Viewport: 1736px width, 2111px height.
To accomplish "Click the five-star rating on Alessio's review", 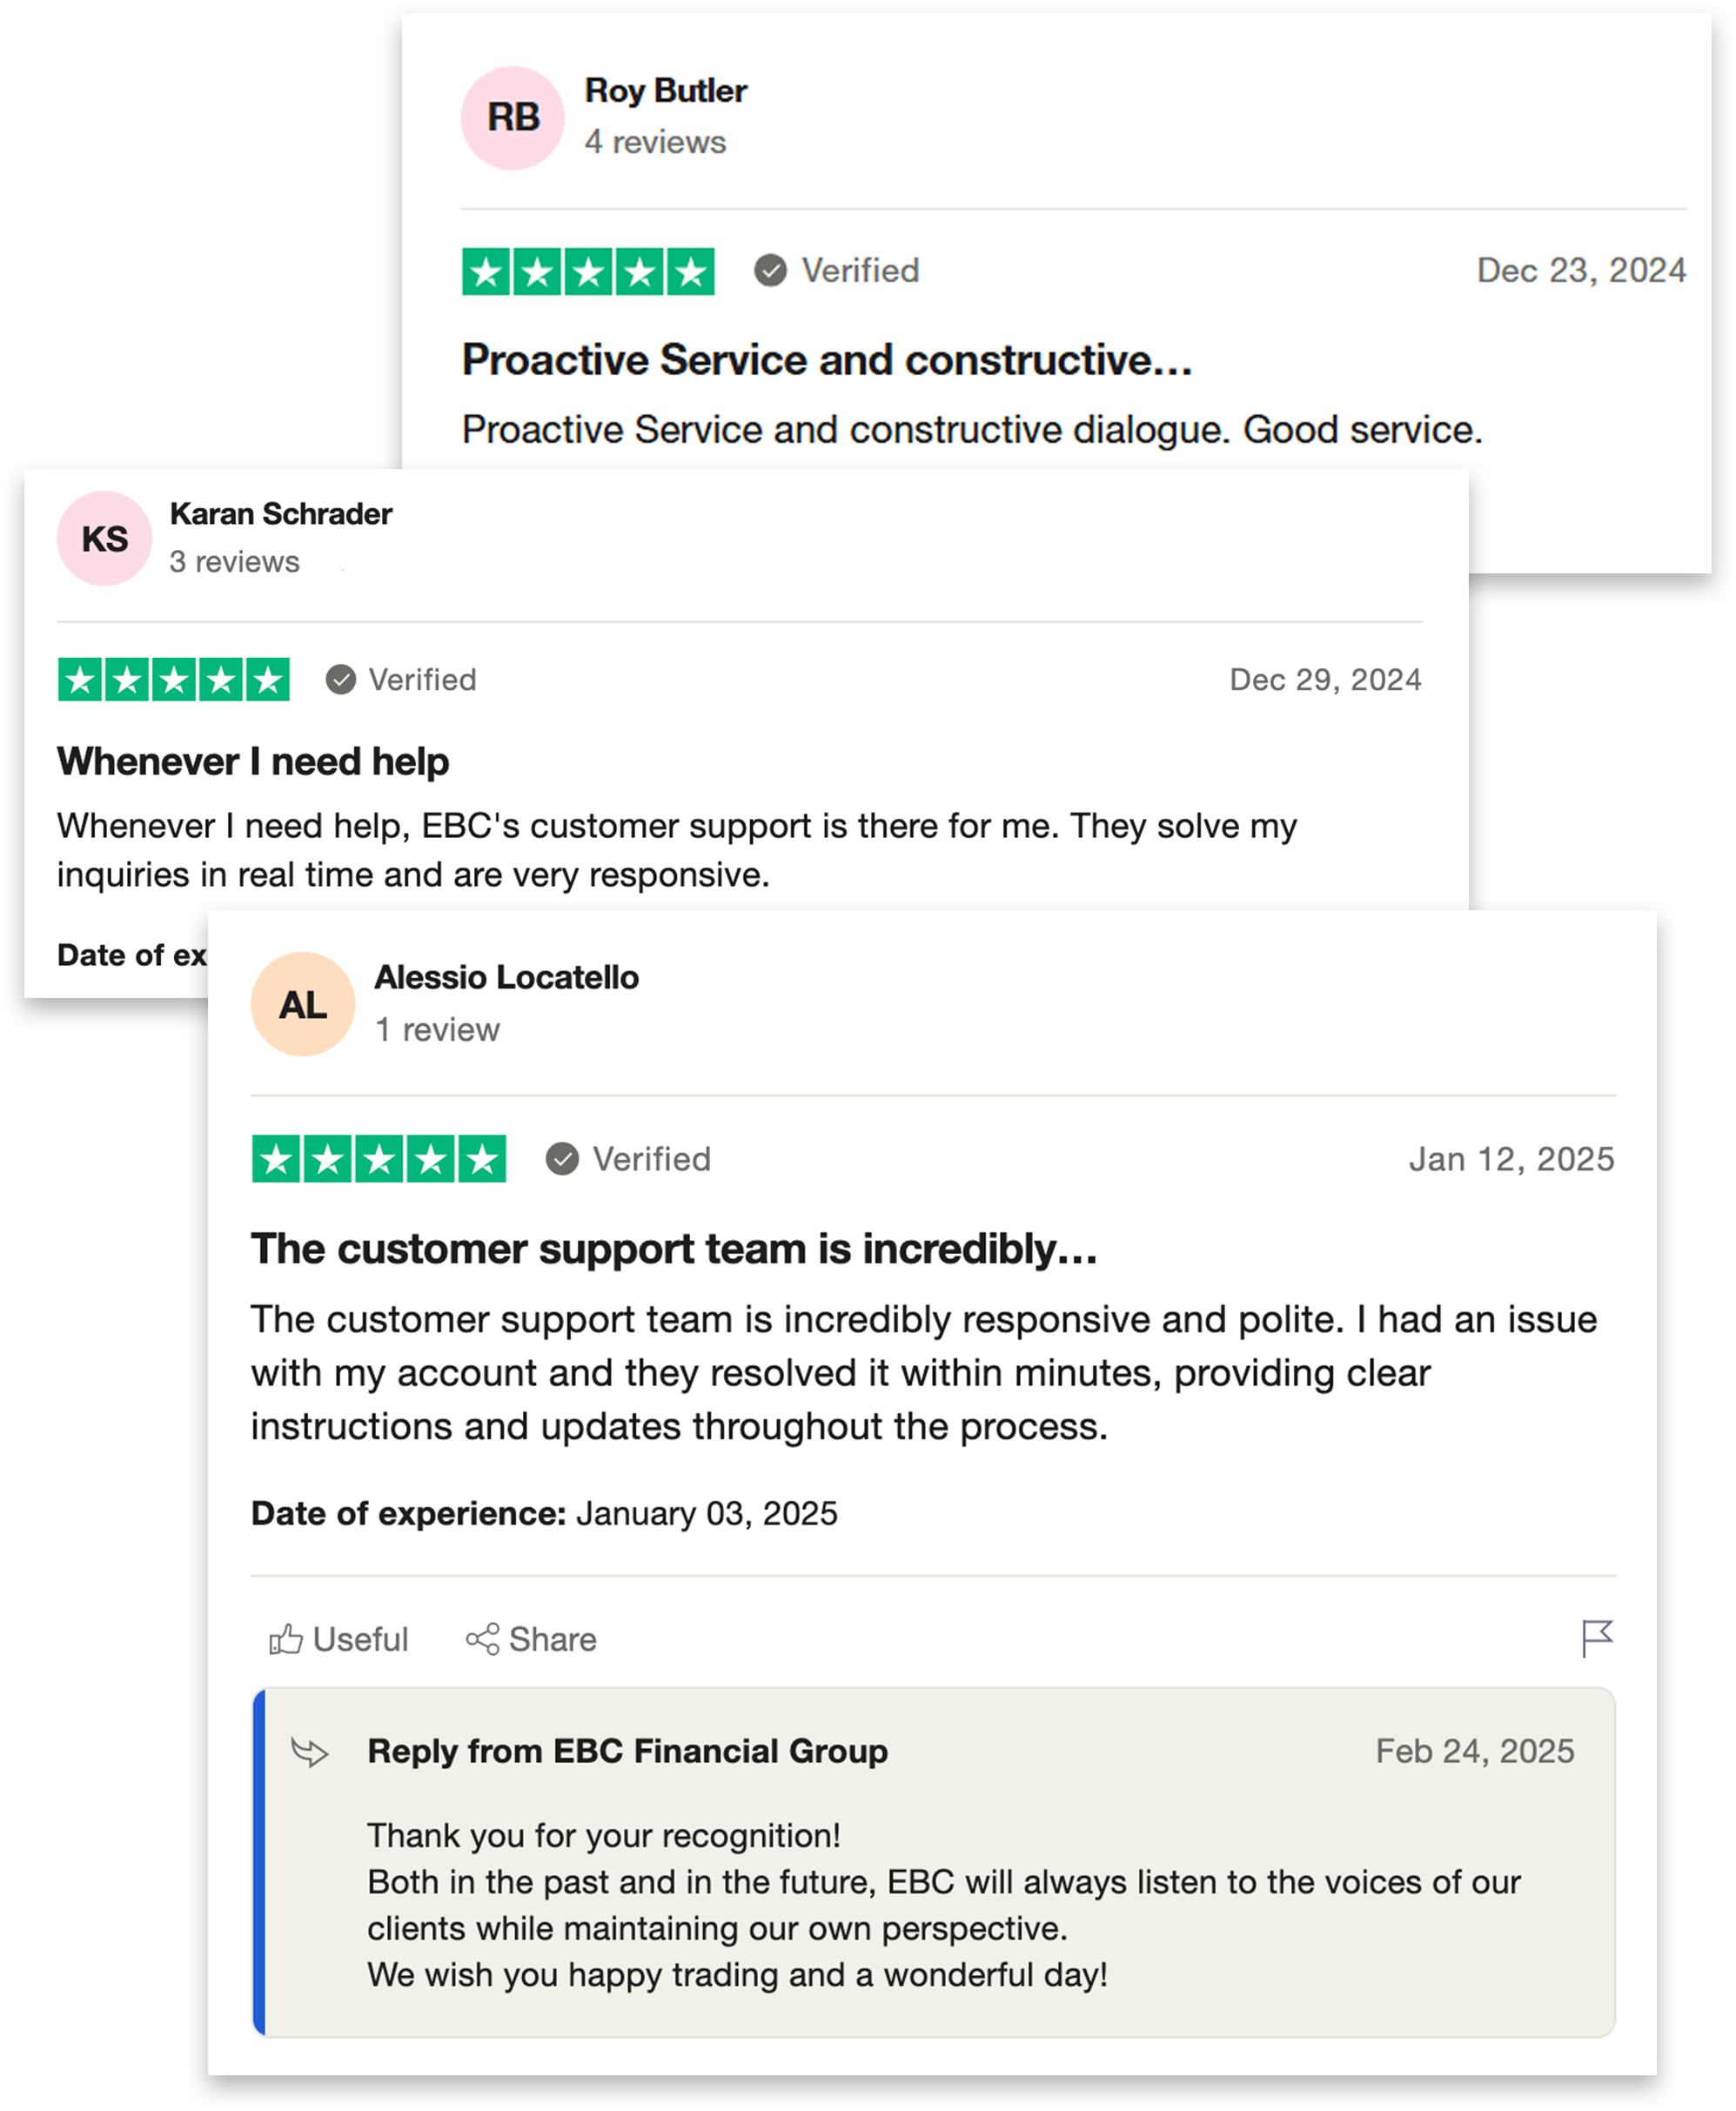I will [379, 1159].
